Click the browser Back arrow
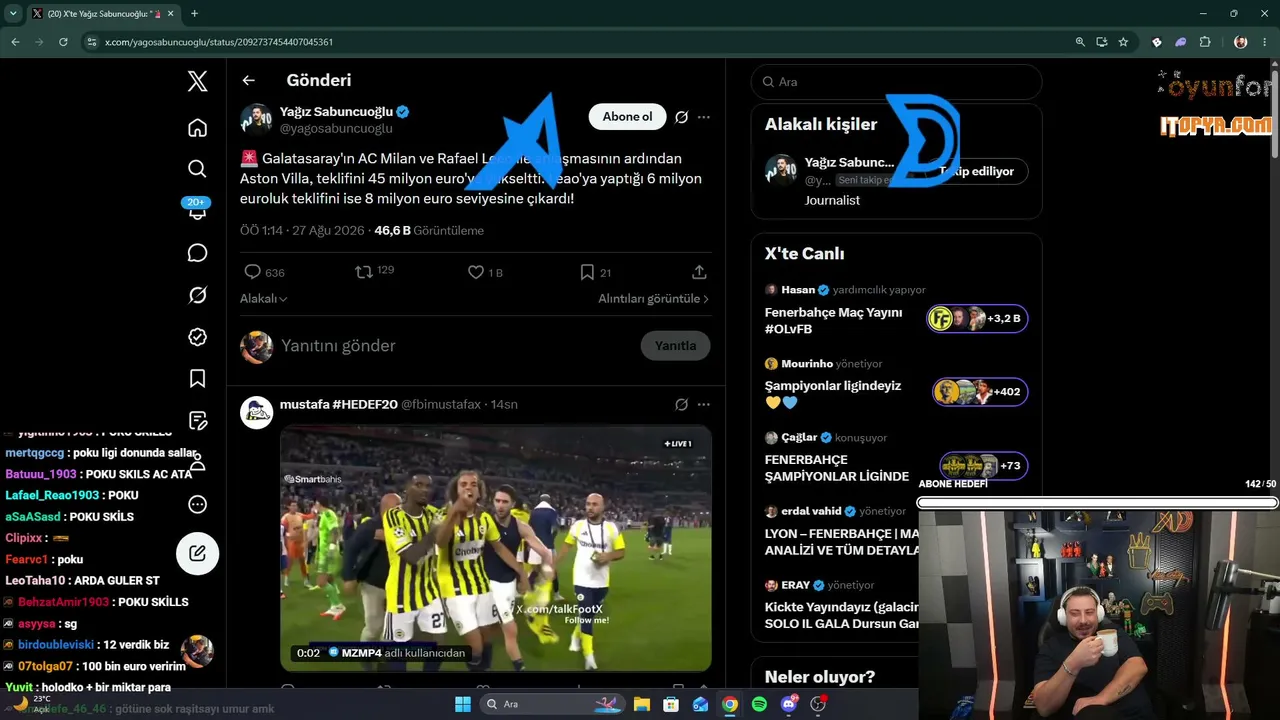This screenshot has width=1280, height=720. [x=15, y=42]
